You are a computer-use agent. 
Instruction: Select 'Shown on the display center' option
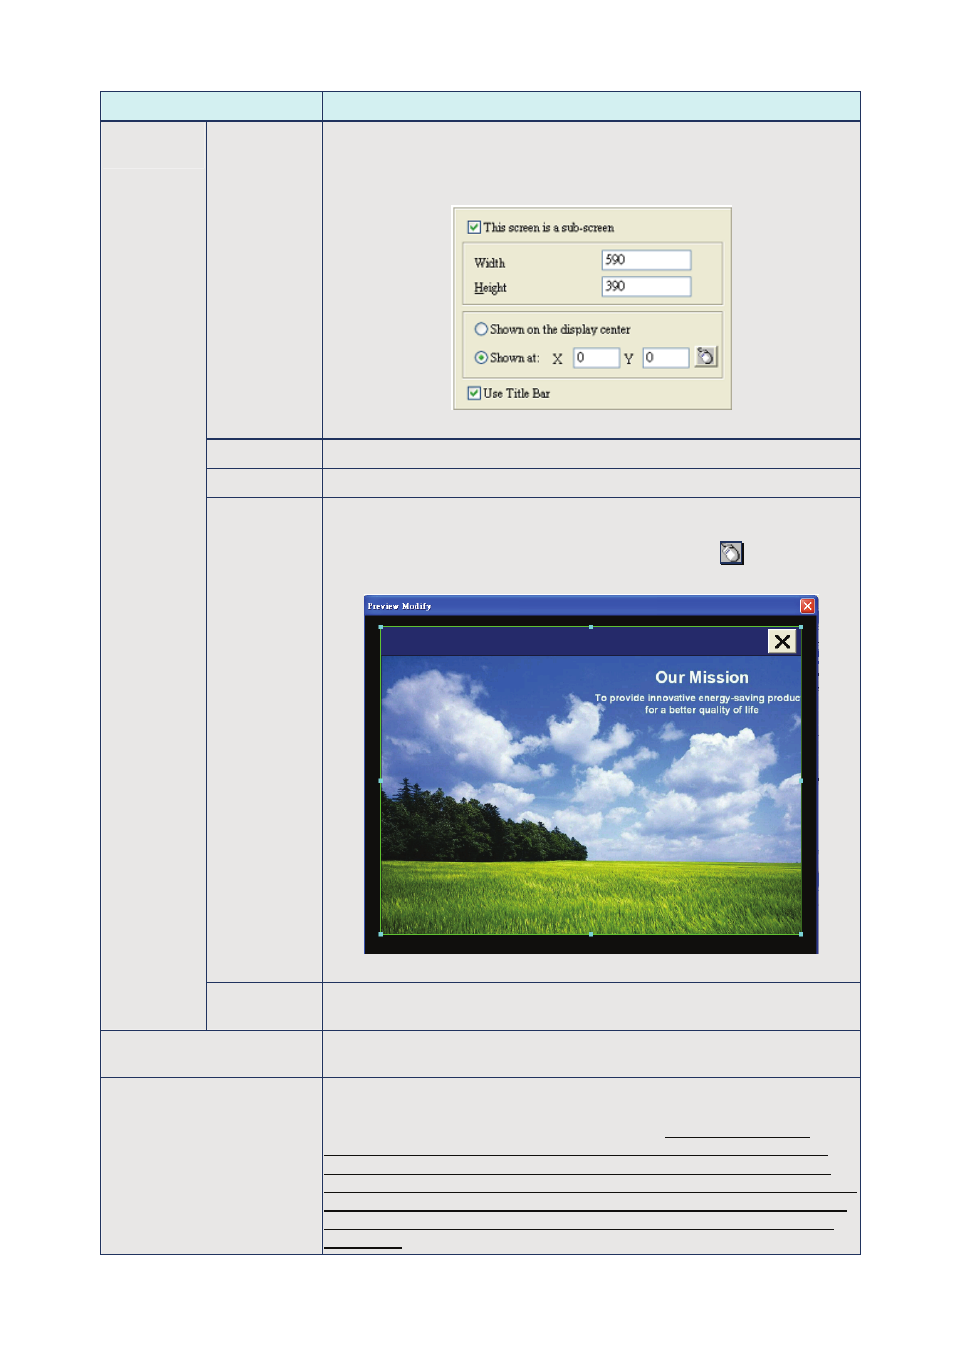click(481, 329)
